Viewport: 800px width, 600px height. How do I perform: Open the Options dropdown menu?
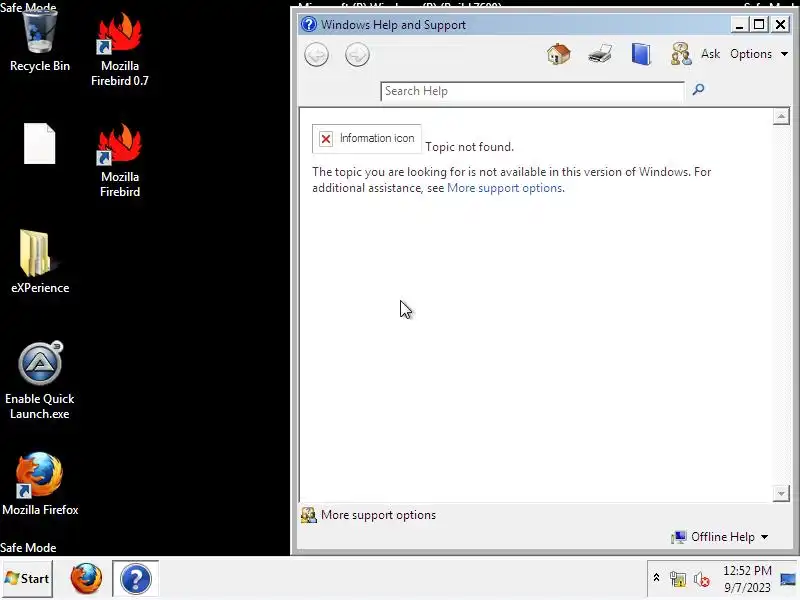[759, 54]
